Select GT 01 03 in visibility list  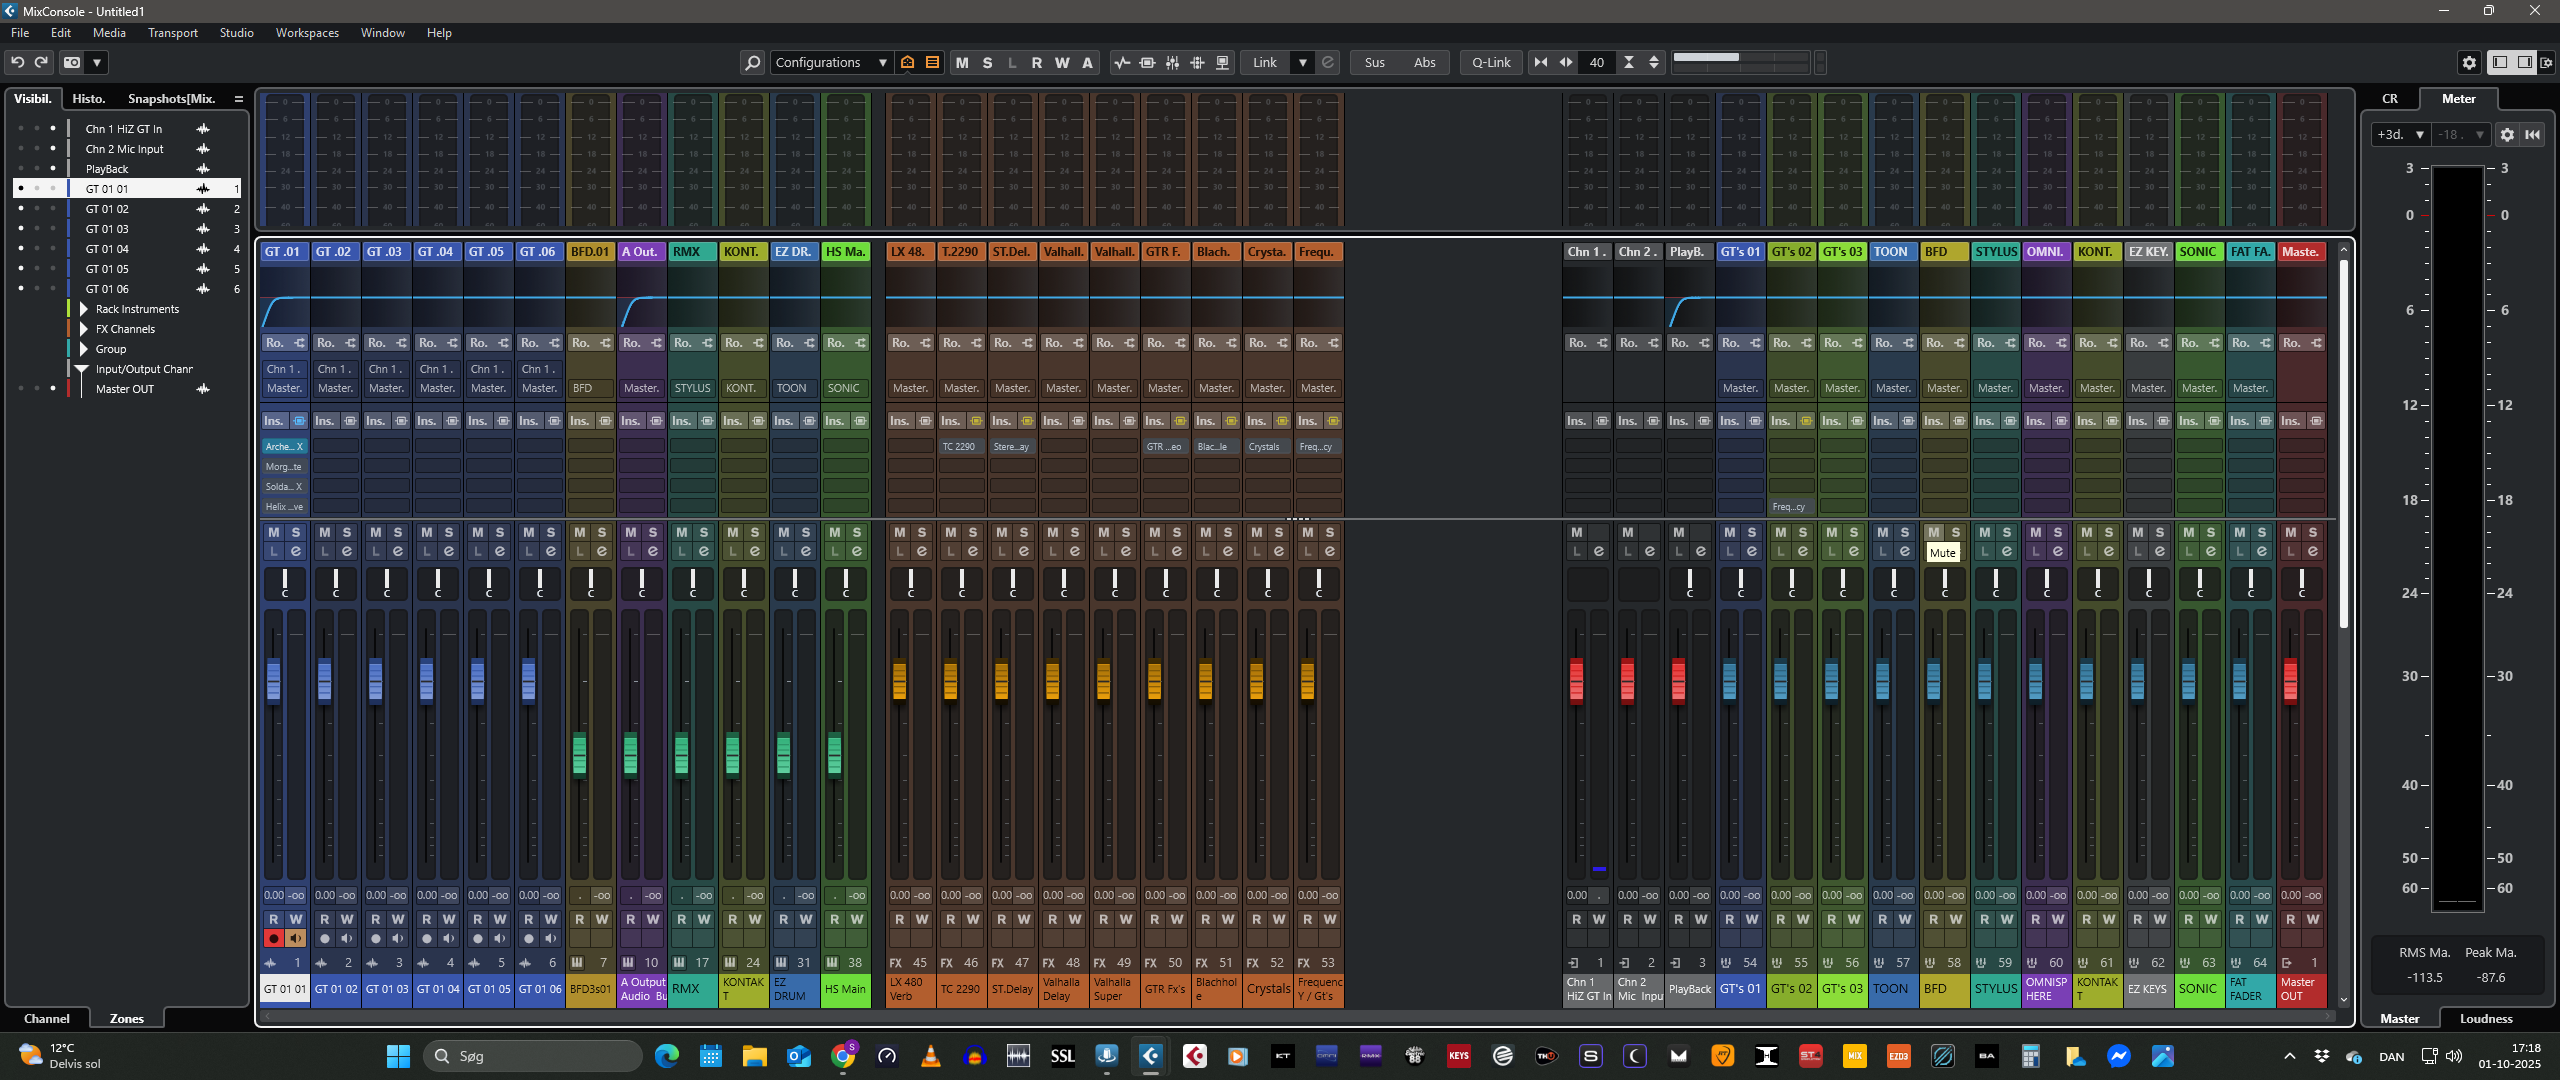pos(107,229)
